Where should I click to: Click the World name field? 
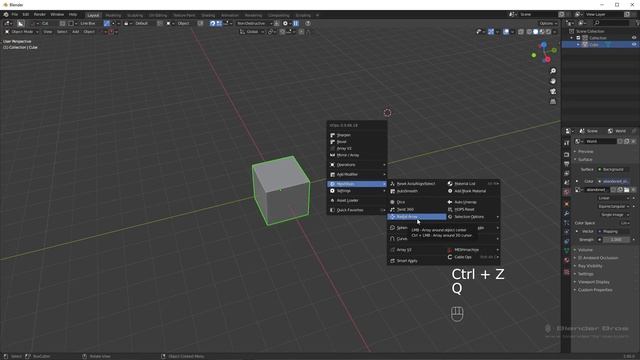tap(601, 141)
